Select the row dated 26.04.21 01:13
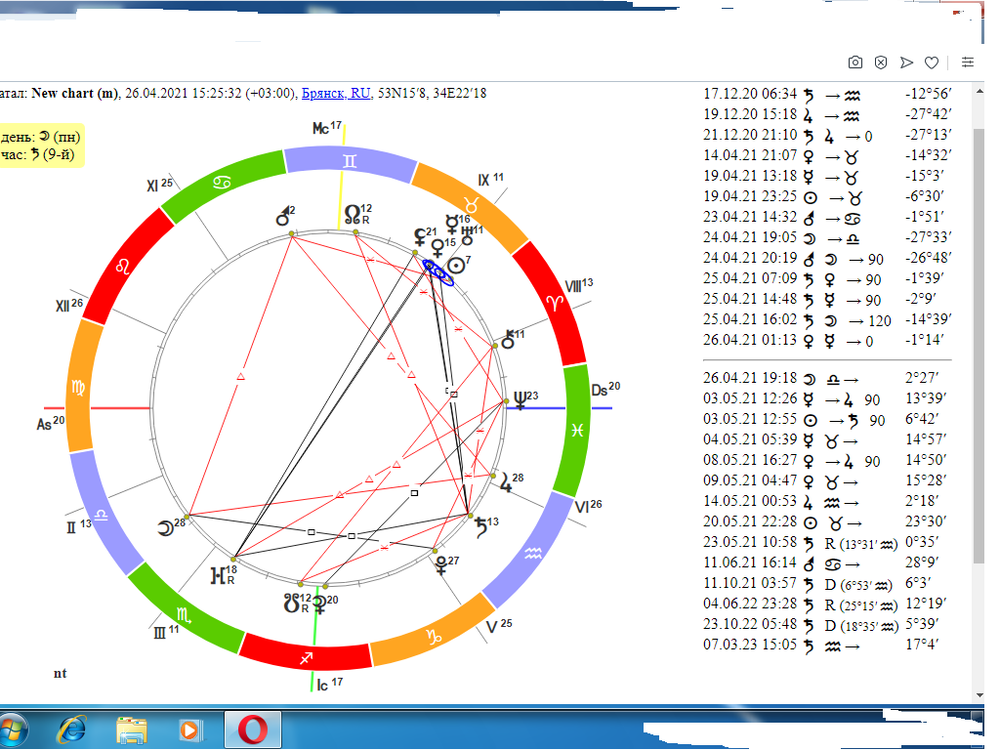1000x750 pixels. [x=827, y=341]
